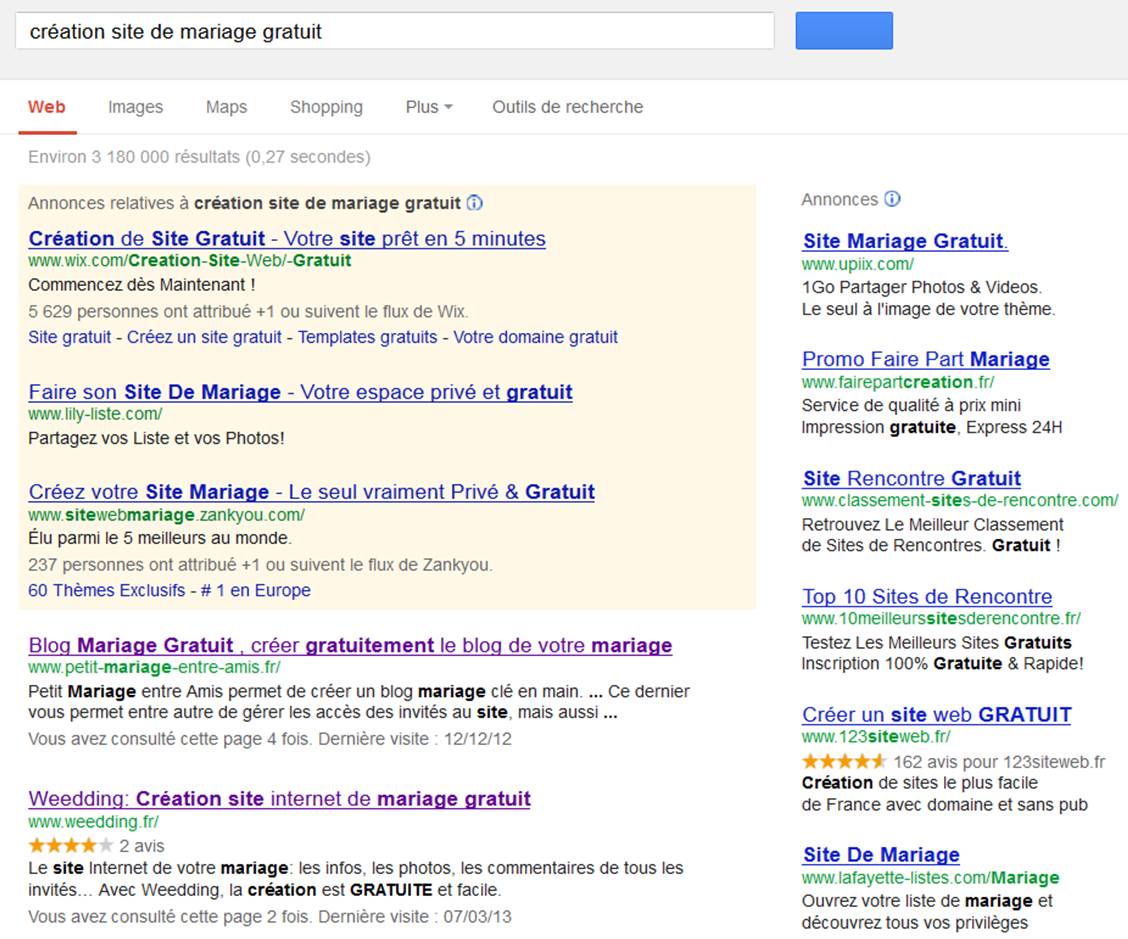Click the blue search button

pos(843,31)
